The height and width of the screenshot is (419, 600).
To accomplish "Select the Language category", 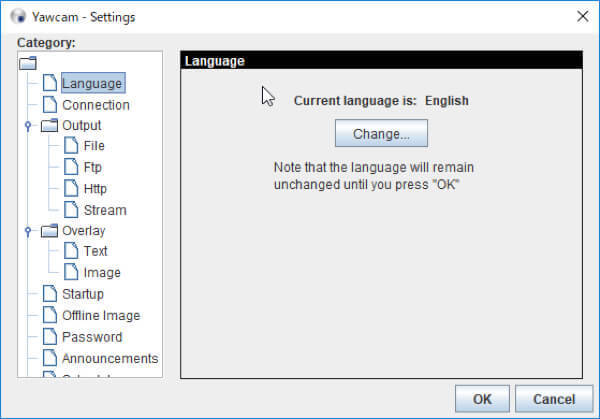I will pos(93,83).
